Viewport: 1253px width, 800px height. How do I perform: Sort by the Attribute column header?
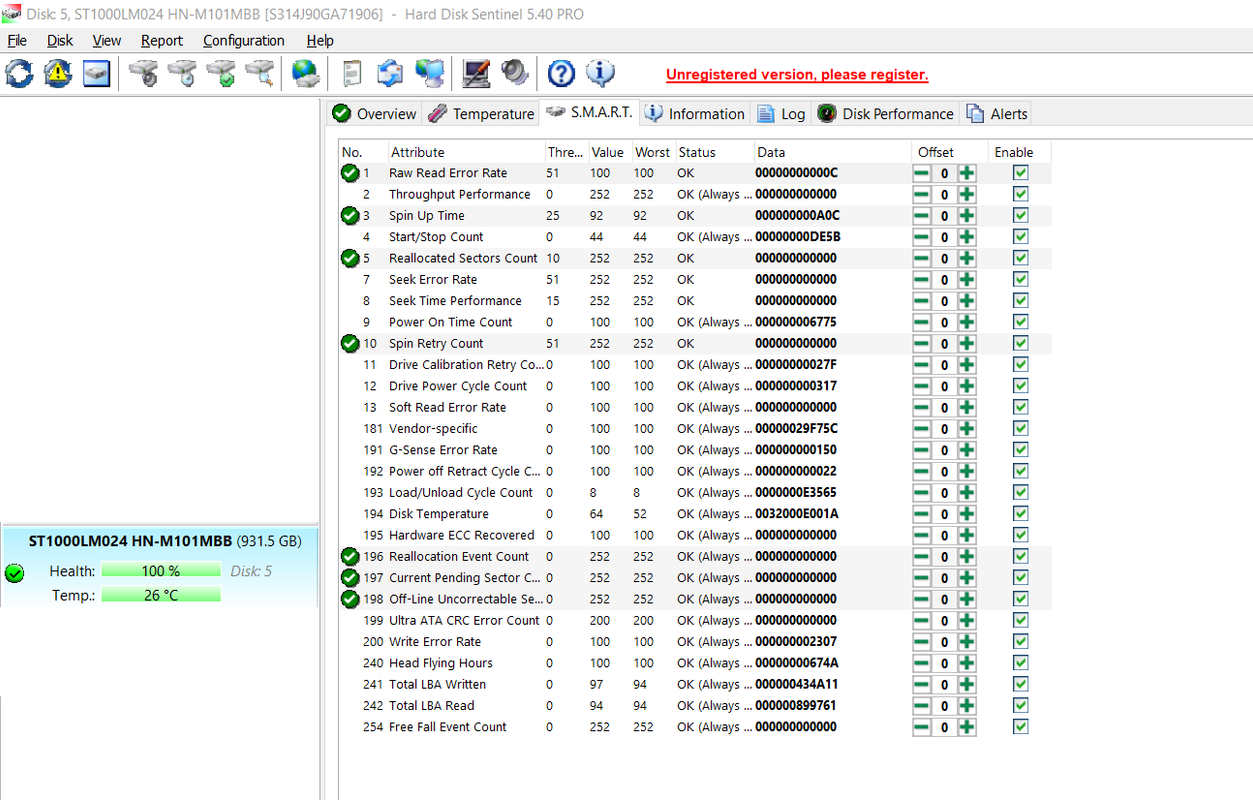tap(465, 152)
